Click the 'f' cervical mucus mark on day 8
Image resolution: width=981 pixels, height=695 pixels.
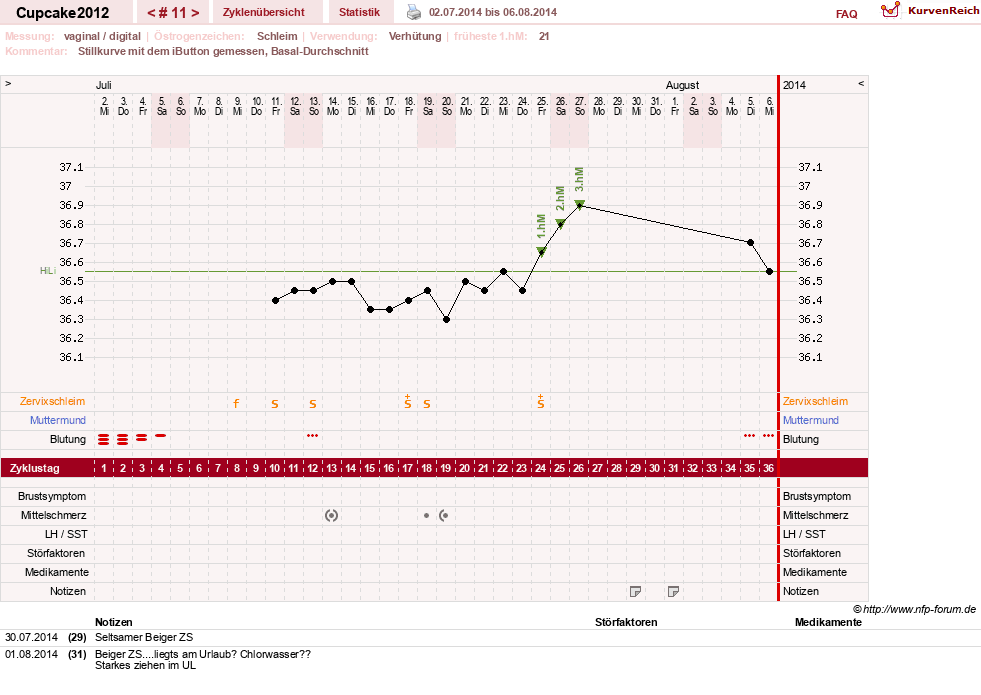coord(236,403)
